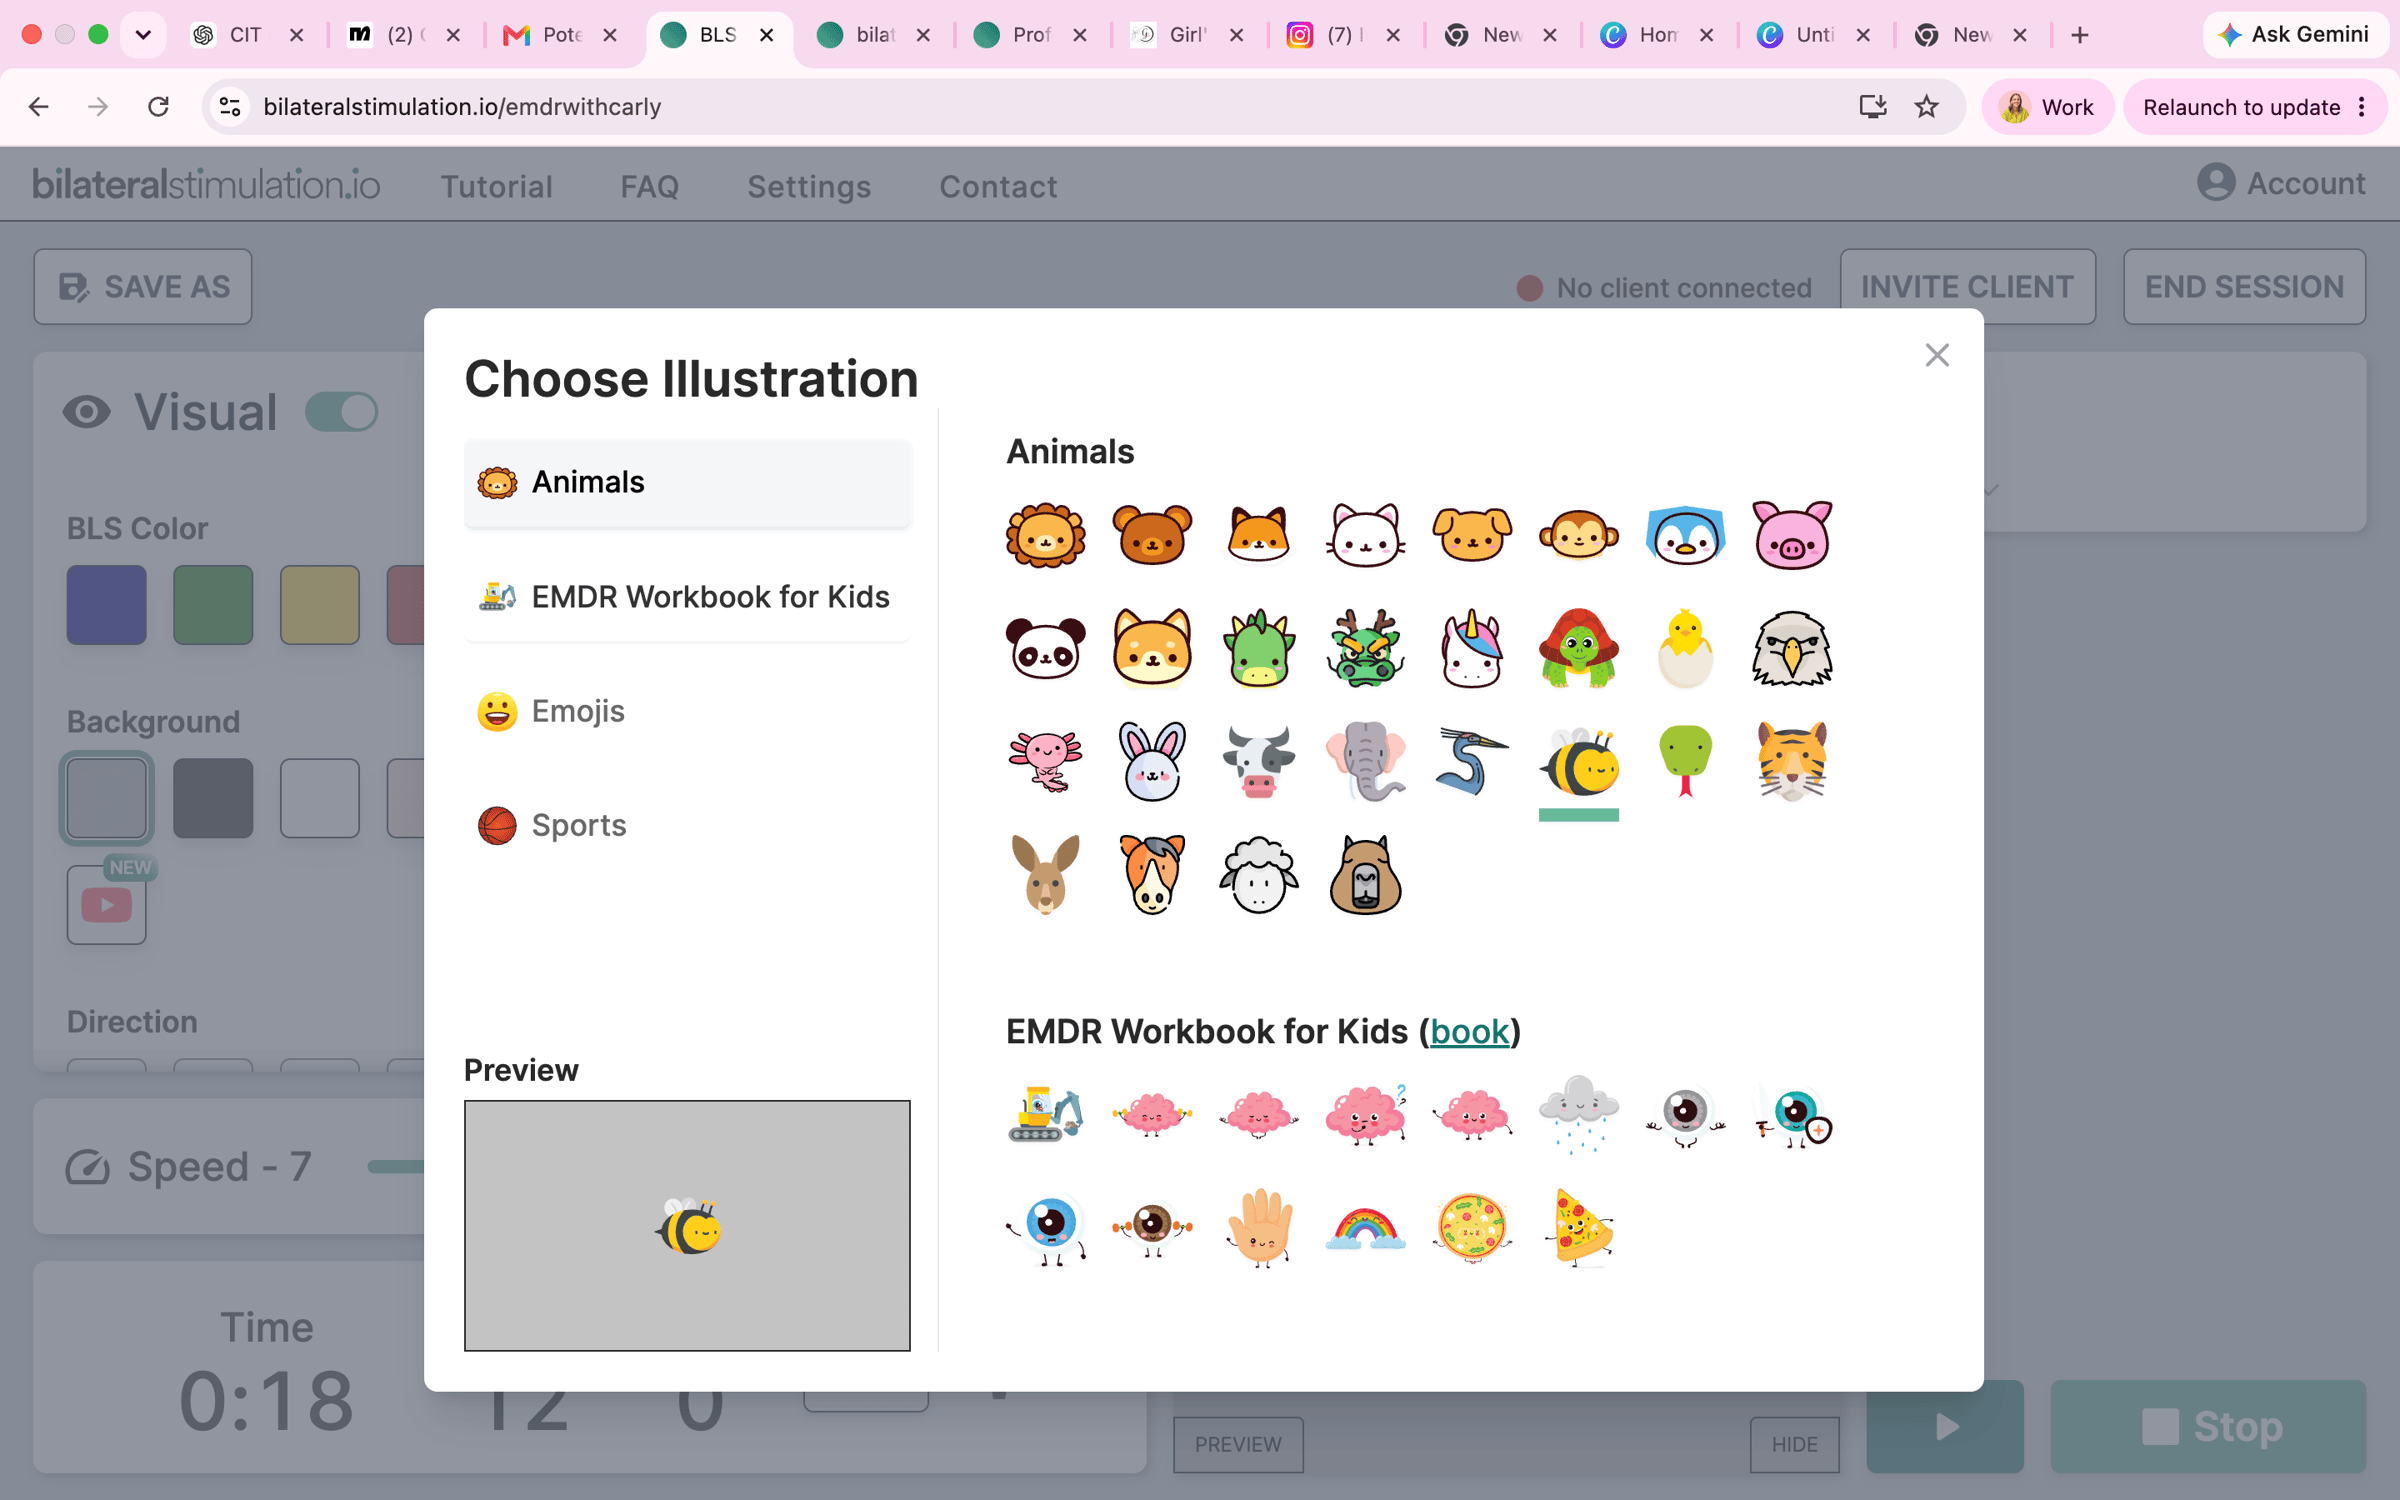Switch to the Sports category
Viewport: 2400px width, 1500px height.
tap(688, 825)
